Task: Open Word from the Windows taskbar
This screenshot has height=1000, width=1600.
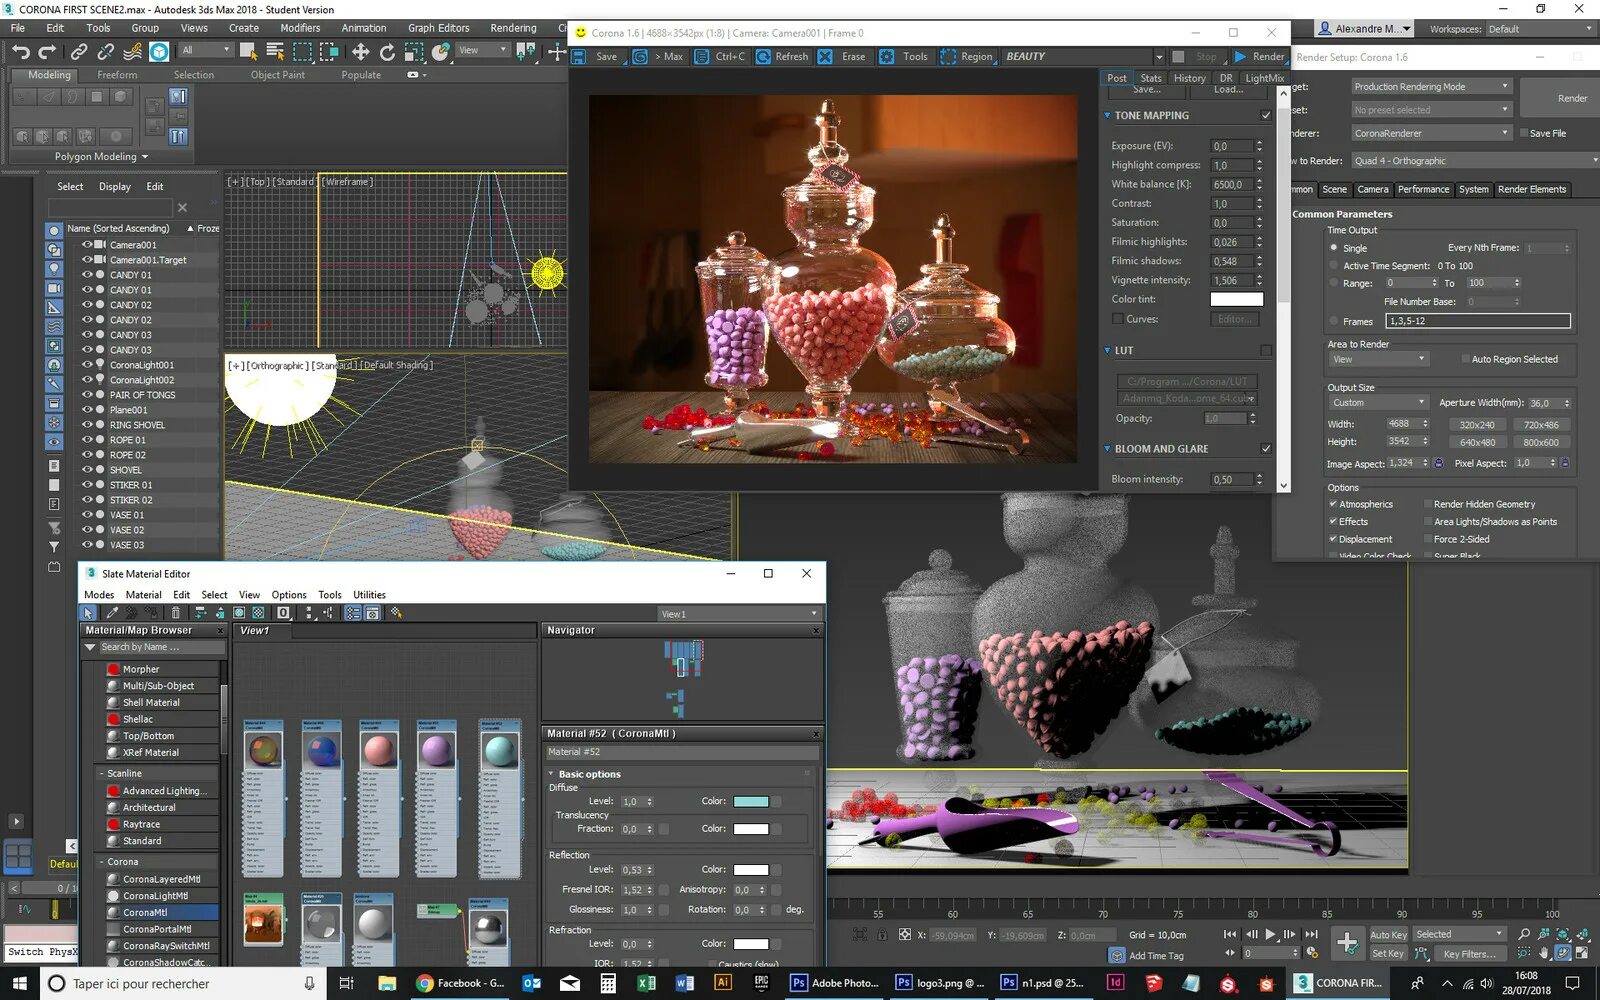Action: coord(684,983)
